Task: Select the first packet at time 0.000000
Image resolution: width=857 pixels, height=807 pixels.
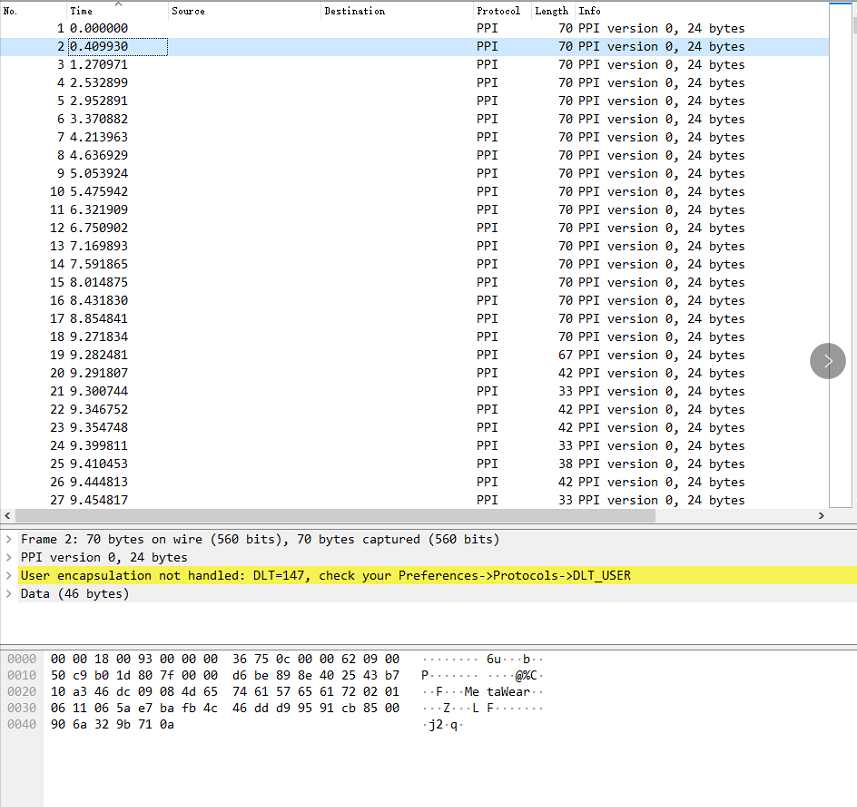Action: click(300, 28)
